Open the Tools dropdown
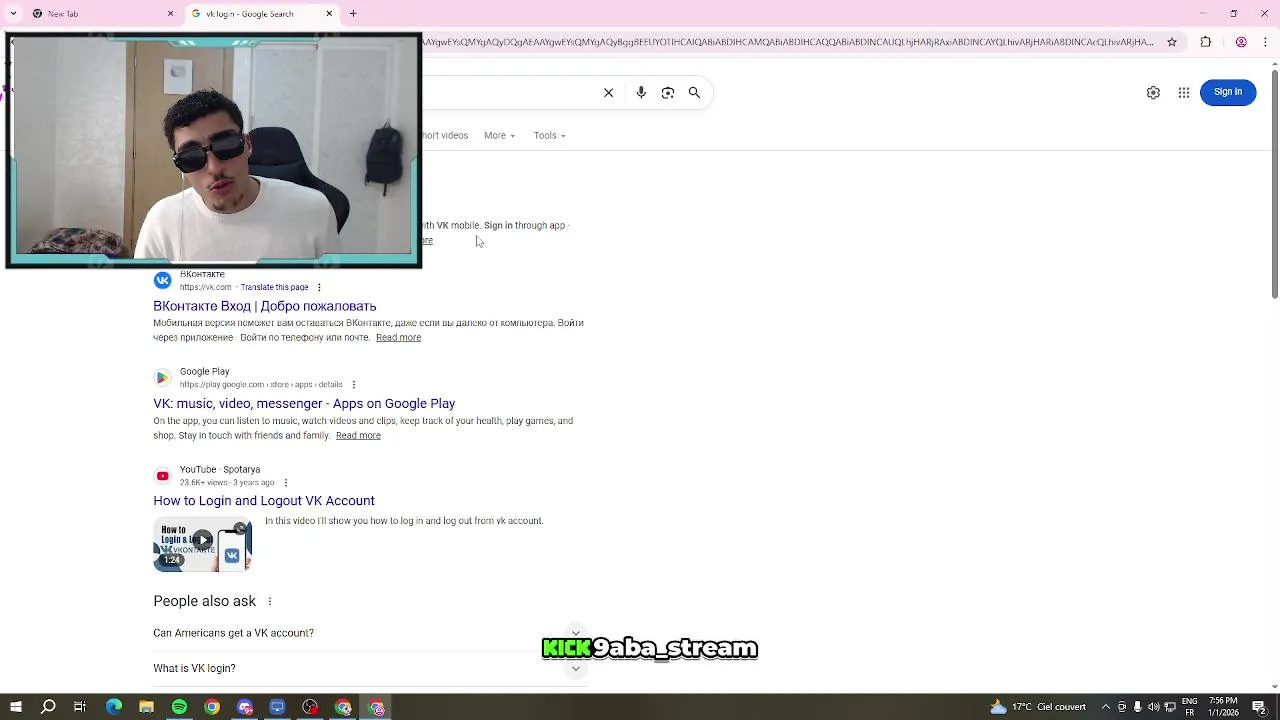Screen dimensions: 1280x720 [x=549, y=135]
